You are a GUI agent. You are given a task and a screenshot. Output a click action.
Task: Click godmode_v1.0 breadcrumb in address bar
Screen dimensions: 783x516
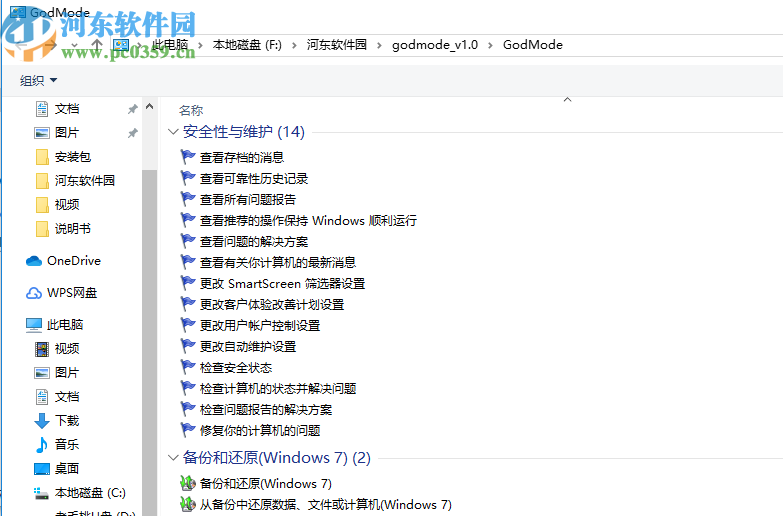(x=435, y=45)
